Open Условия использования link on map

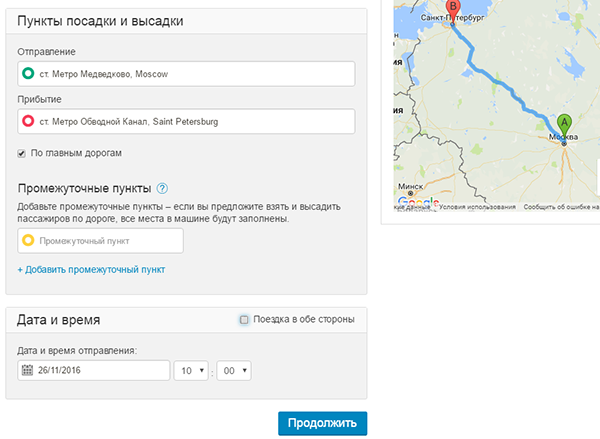(x=478, y=207)
